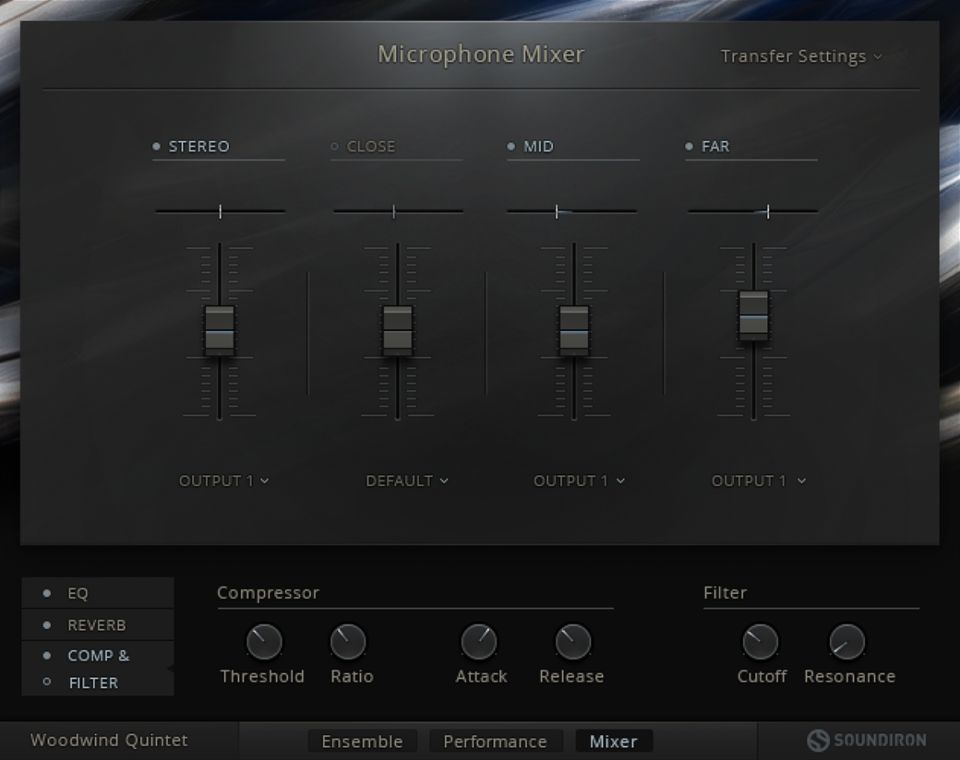Click the Compressor Threshold knob
Screen dimensions: 960x760
coord(264,641)
